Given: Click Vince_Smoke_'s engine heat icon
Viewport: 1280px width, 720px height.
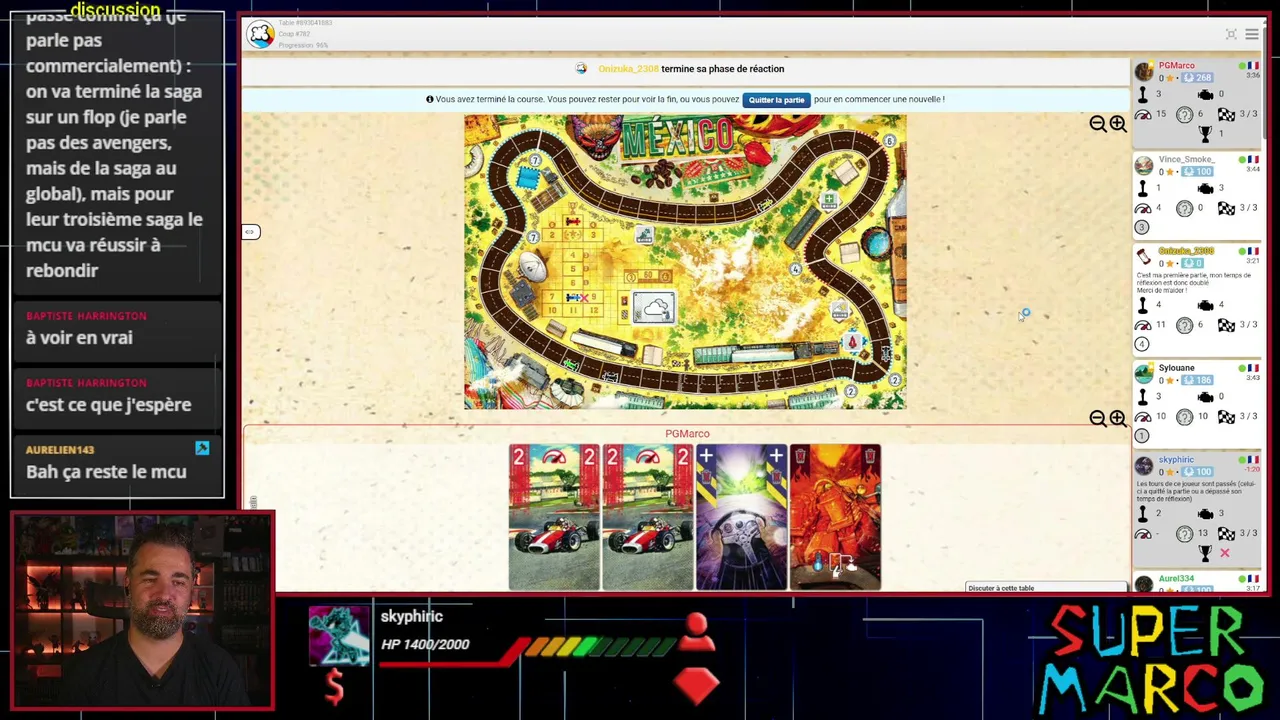Looking at the screenshot, I should [x=1205, y=188].
